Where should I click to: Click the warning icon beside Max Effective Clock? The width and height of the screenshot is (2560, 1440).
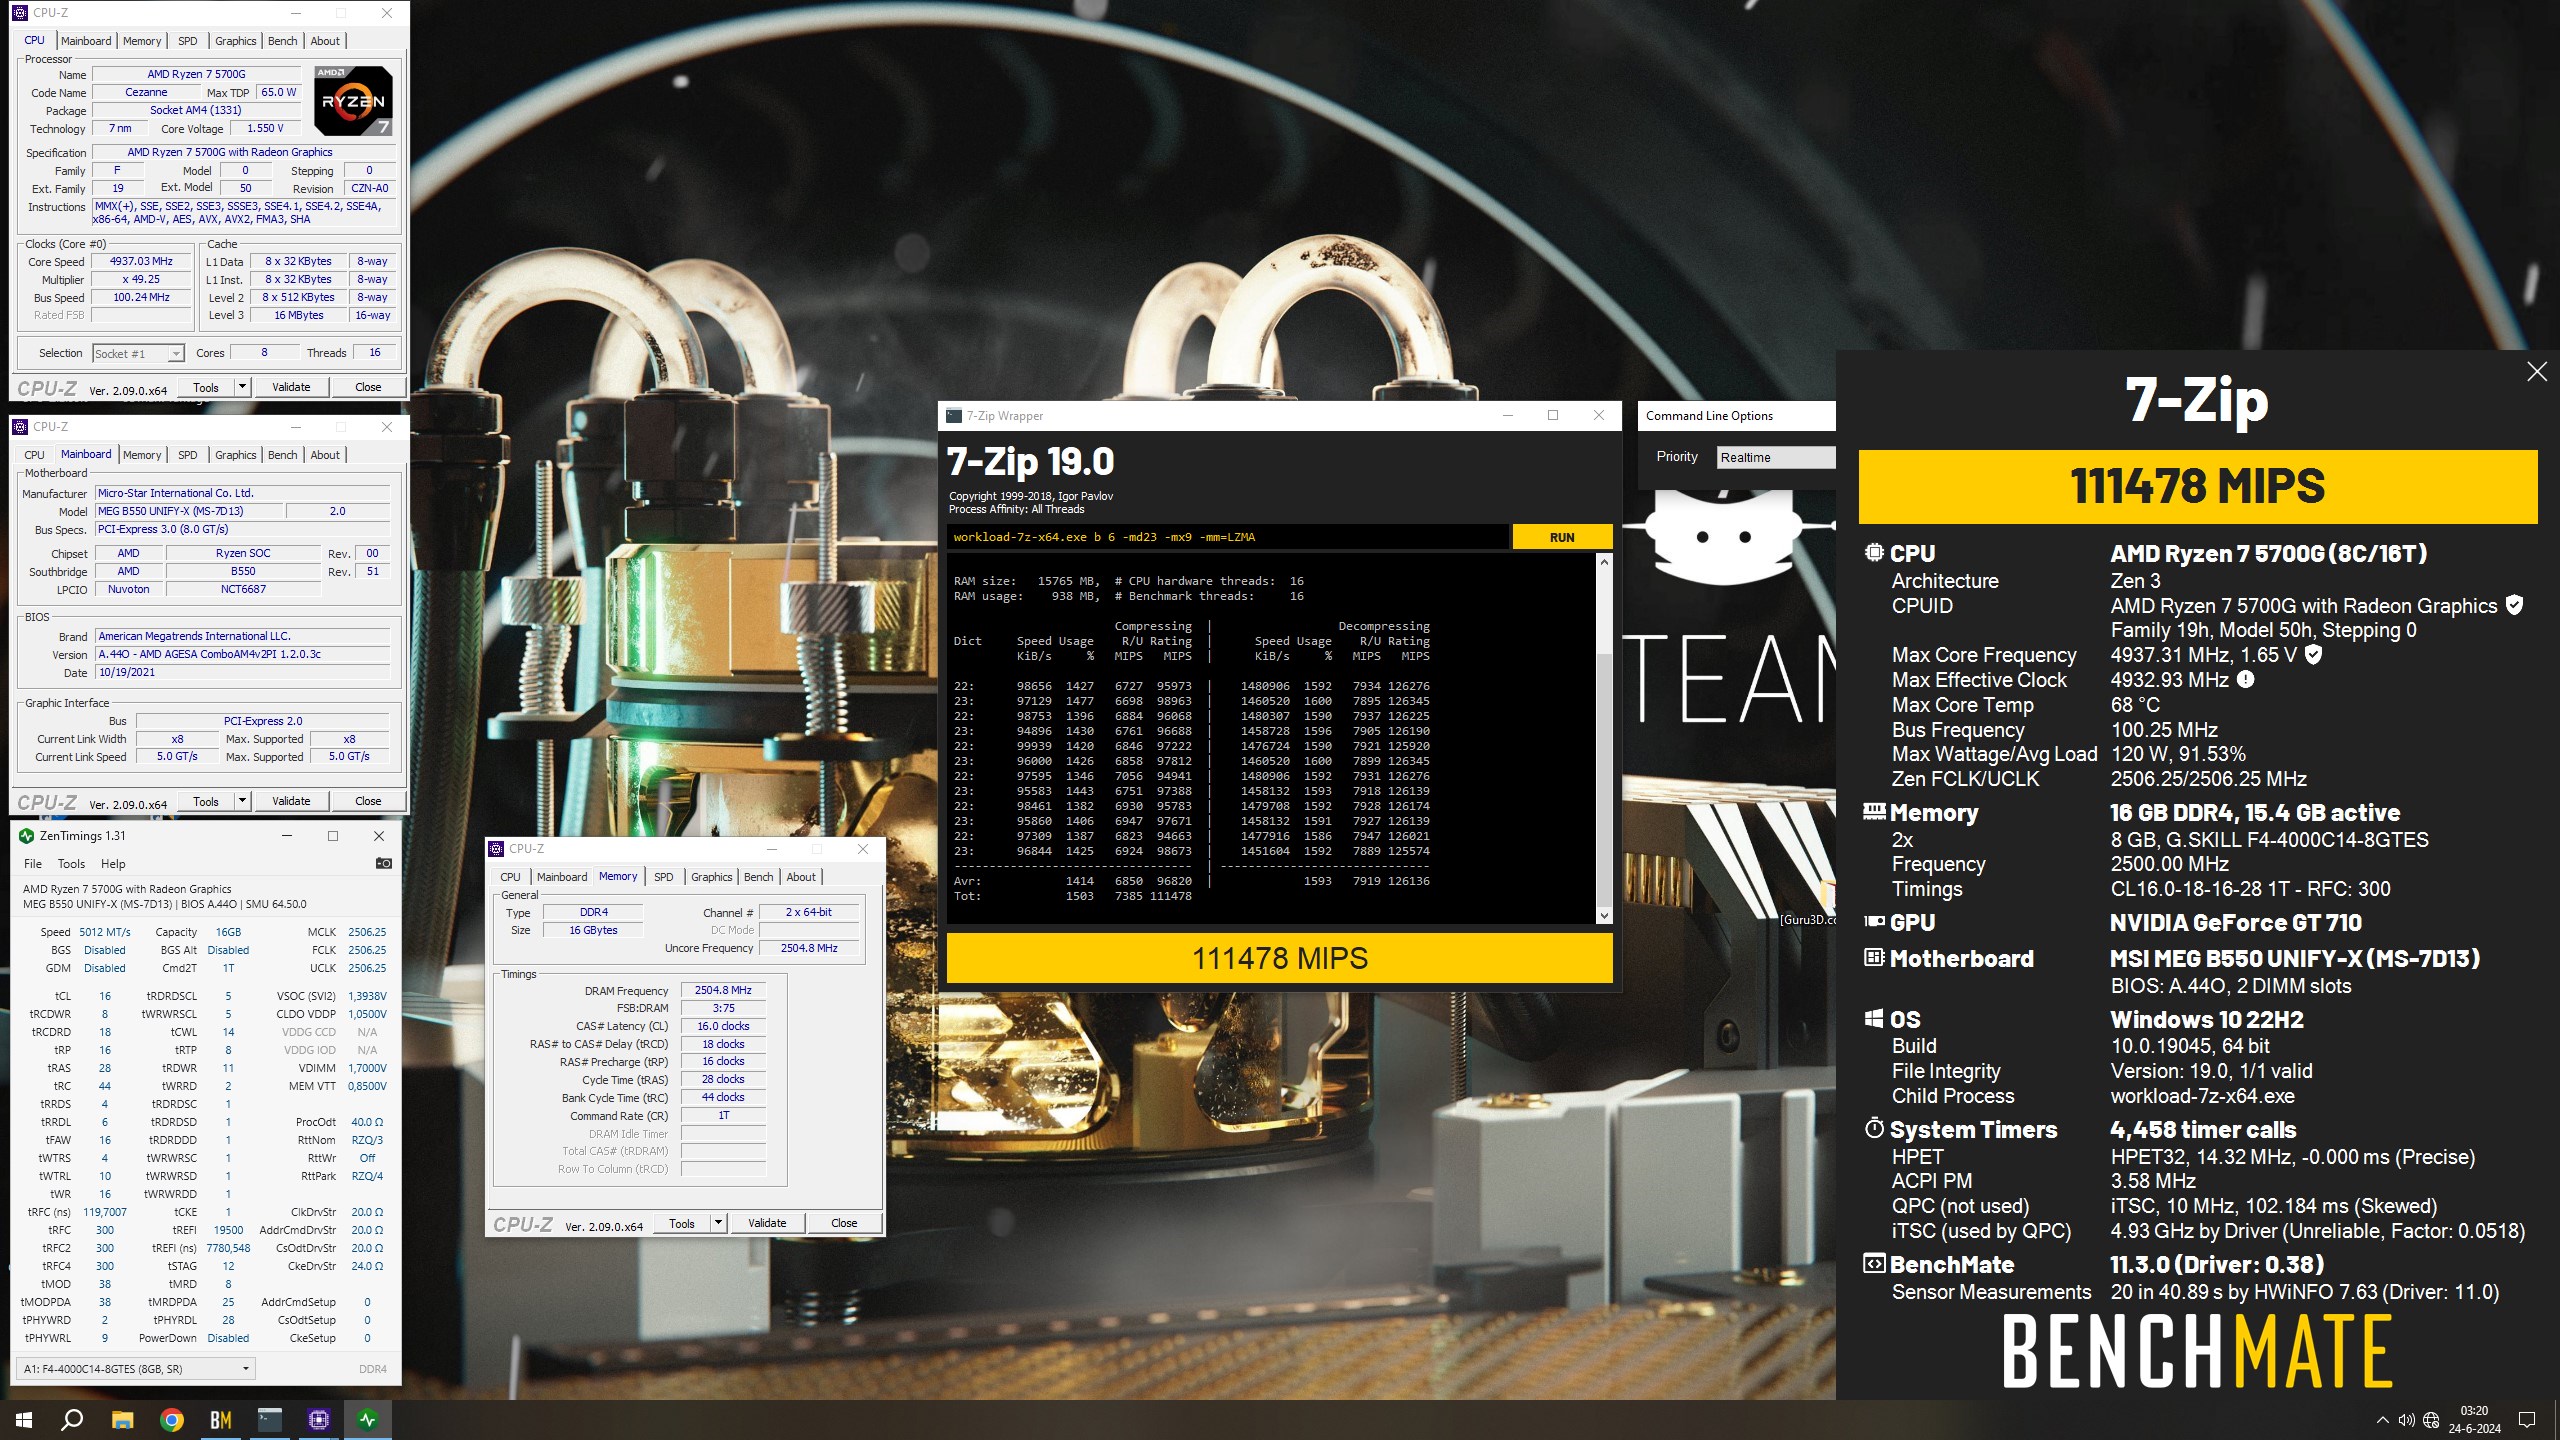(2245, 680)
